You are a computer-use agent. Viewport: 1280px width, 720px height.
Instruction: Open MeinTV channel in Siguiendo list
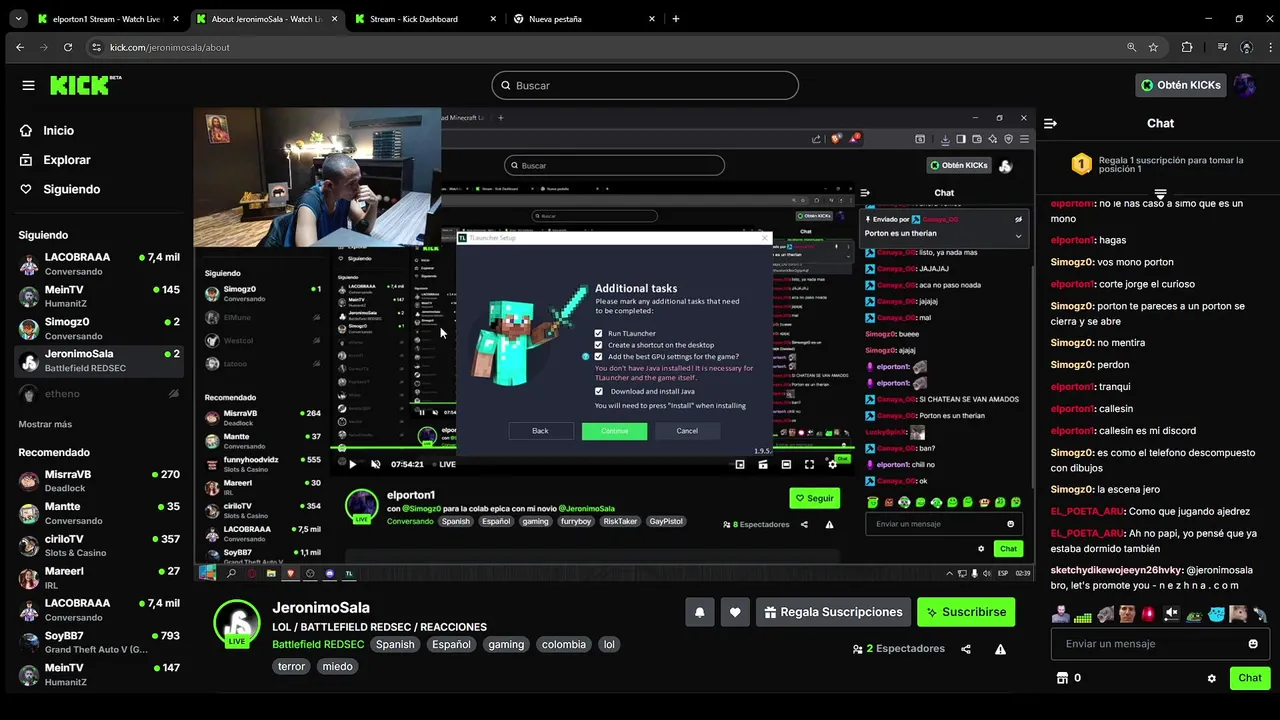(x=99, y=296)
